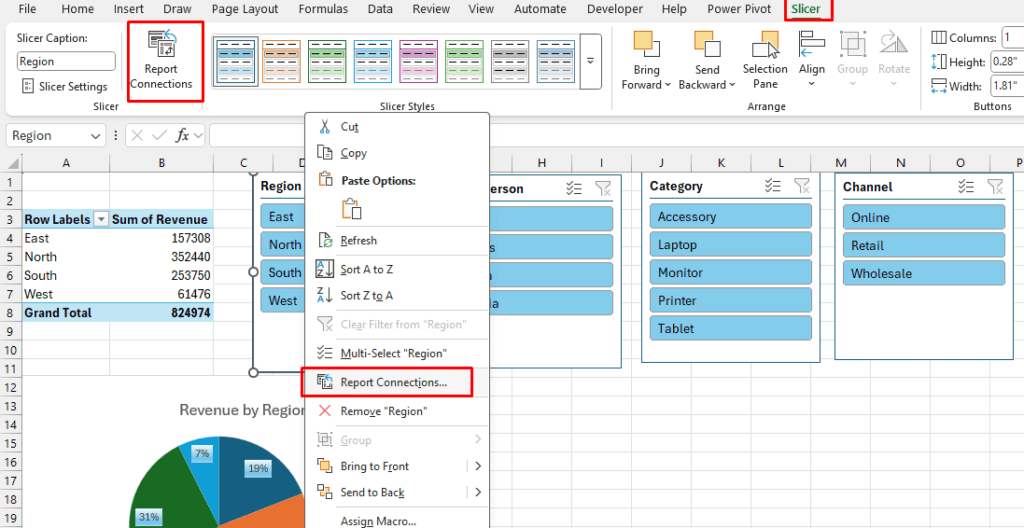Screen dimensions: 1024x528
Task: Switch to the Power Pivot tab
Action: pyautogui.click(x=739, y=9)
